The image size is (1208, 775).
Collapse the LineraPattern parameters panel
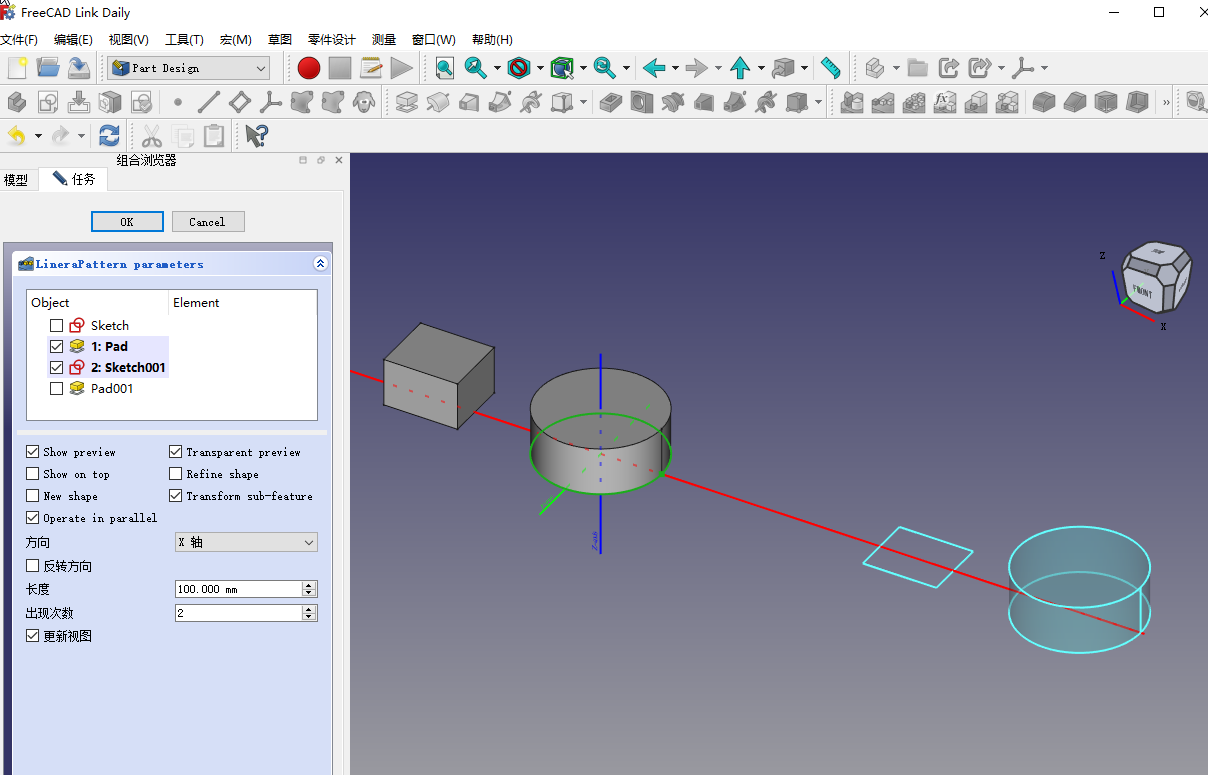click(320, 264)
